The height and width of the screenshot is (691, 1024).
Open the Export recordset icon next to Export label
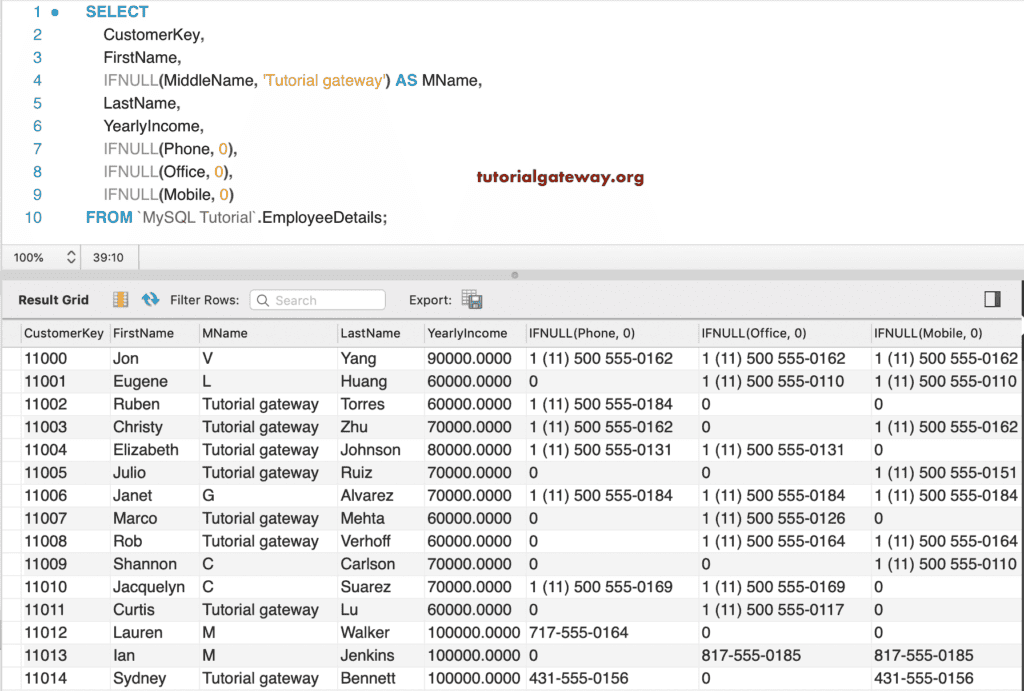(x=471, y=300)
